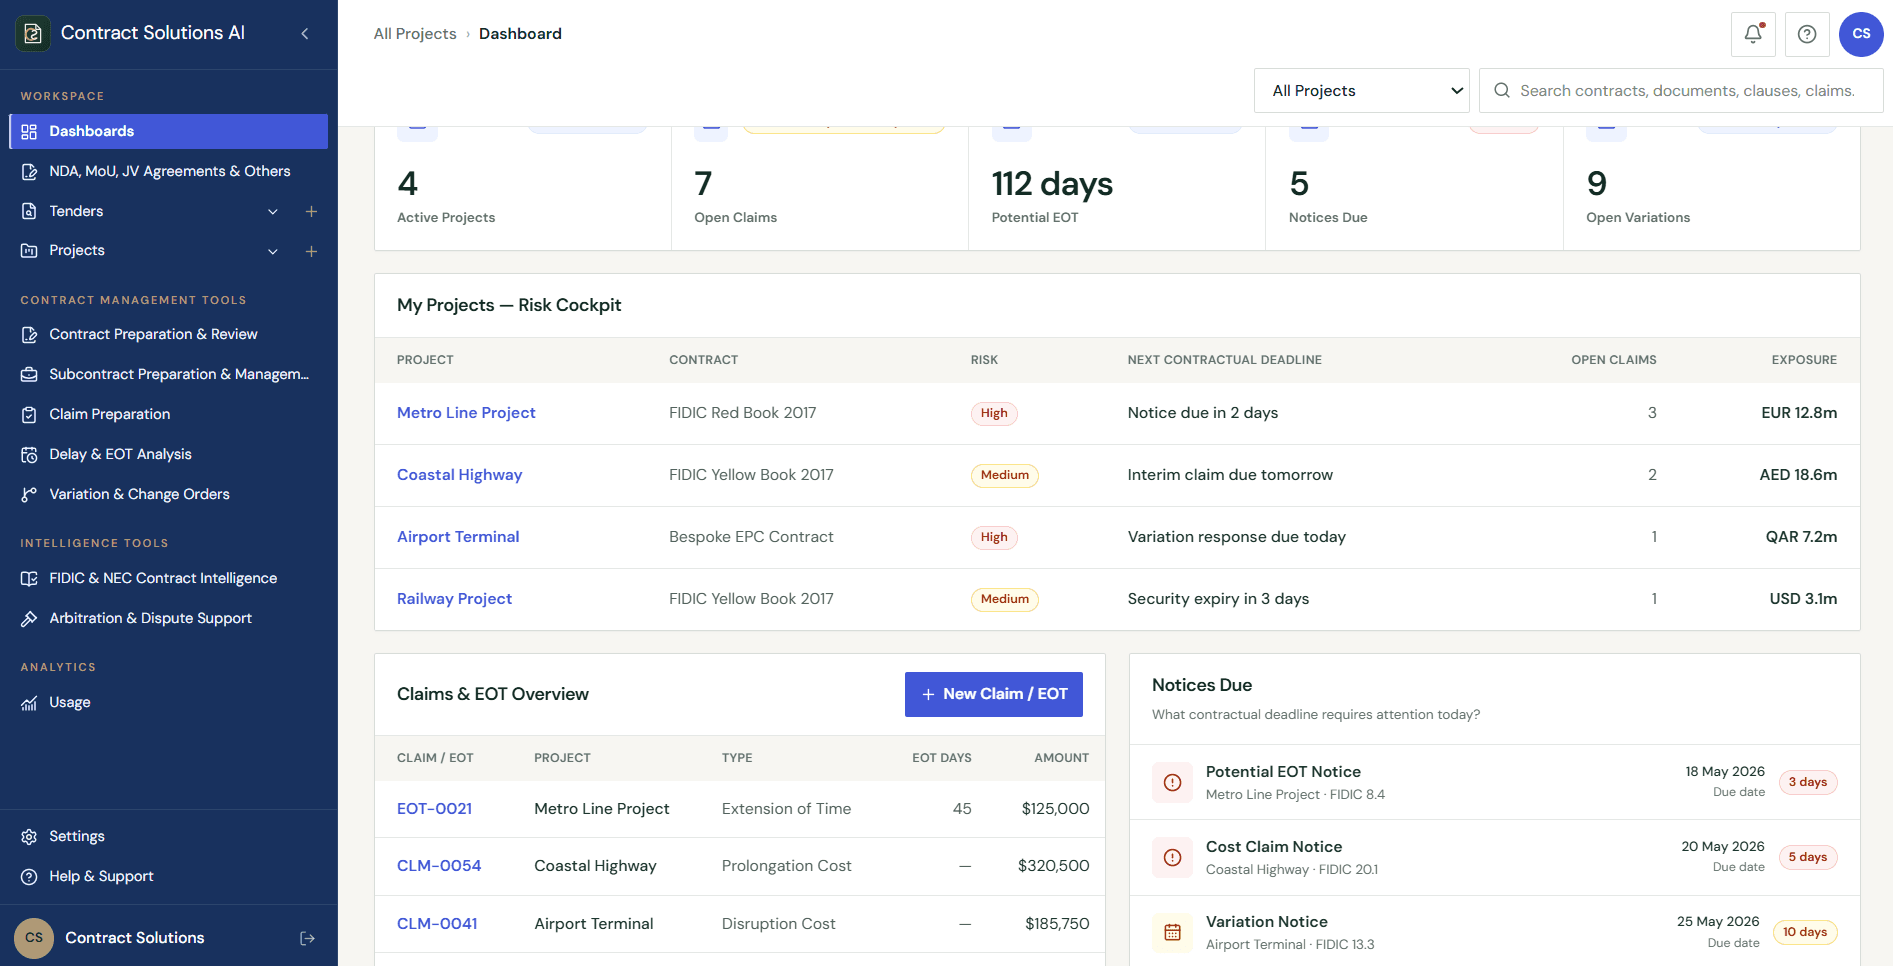Open the CS user avatar menu
This screenshot has height=966, width=1893.
coord(1861,34)
